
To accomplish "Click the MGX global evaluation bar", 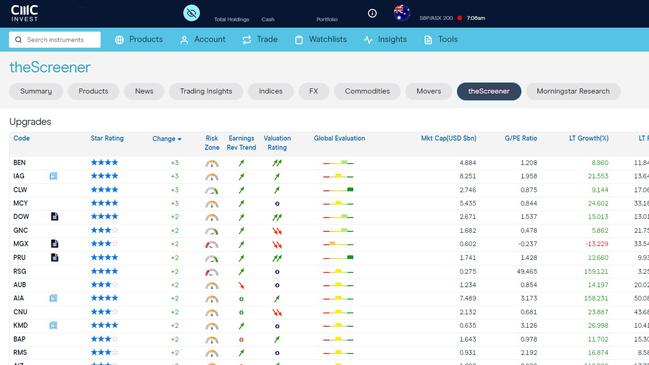I will [338, 244].
